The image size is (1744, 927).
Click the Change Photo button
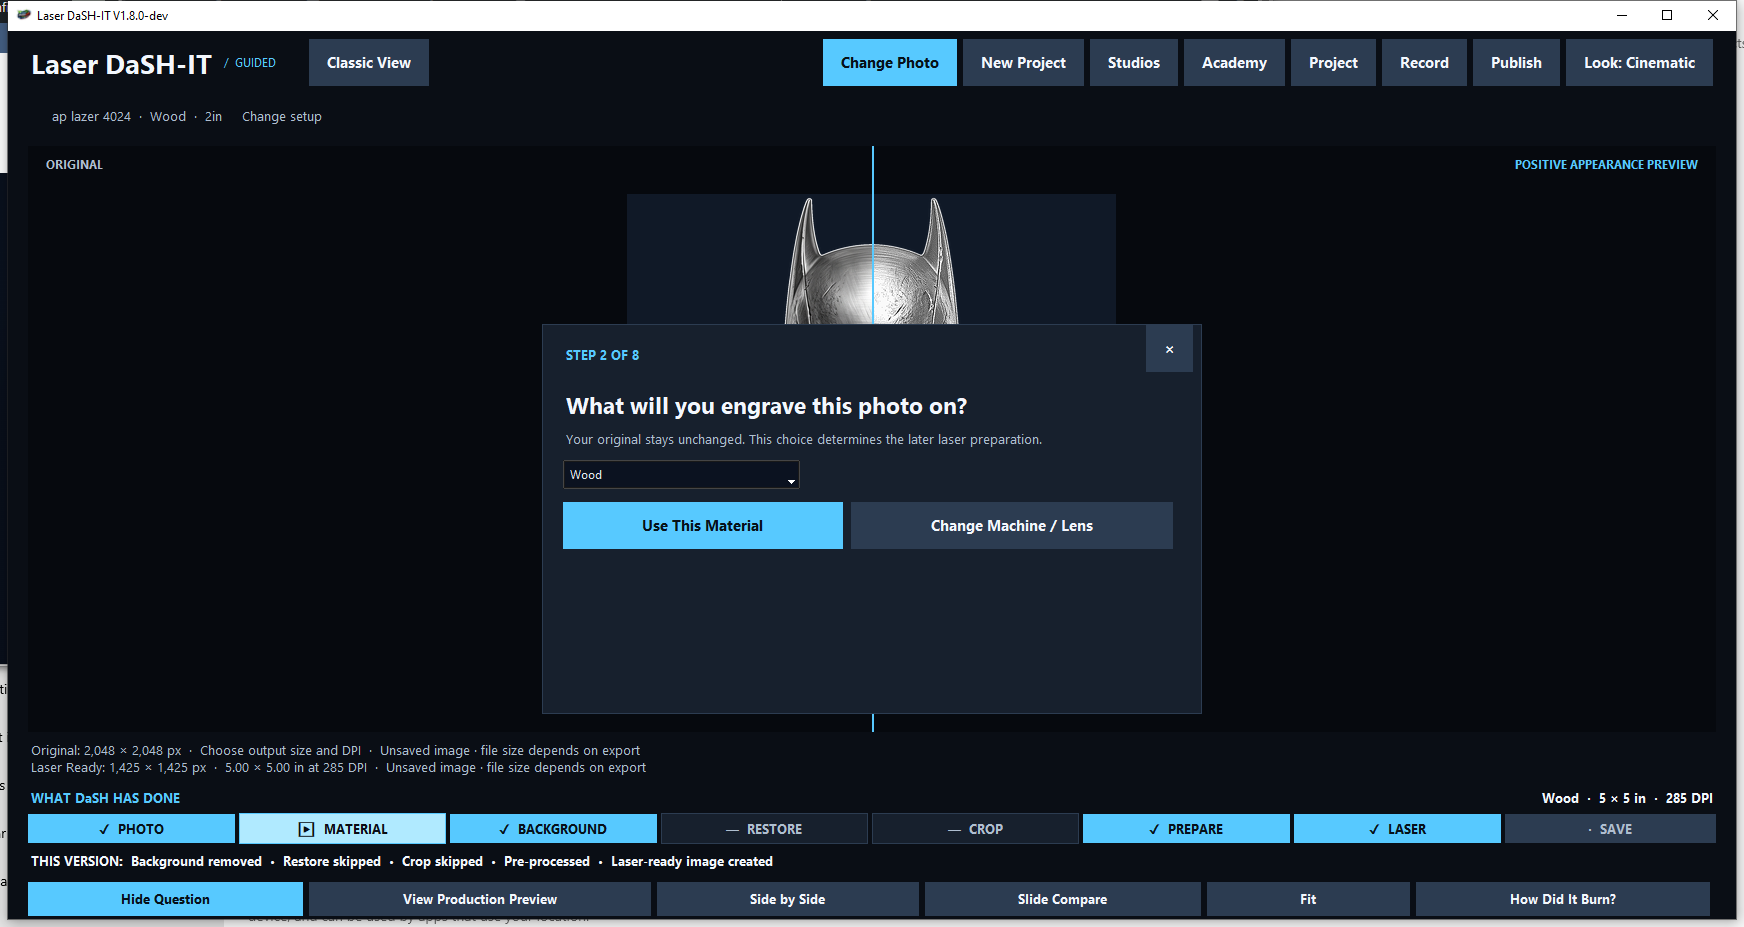tap(889, 62)
